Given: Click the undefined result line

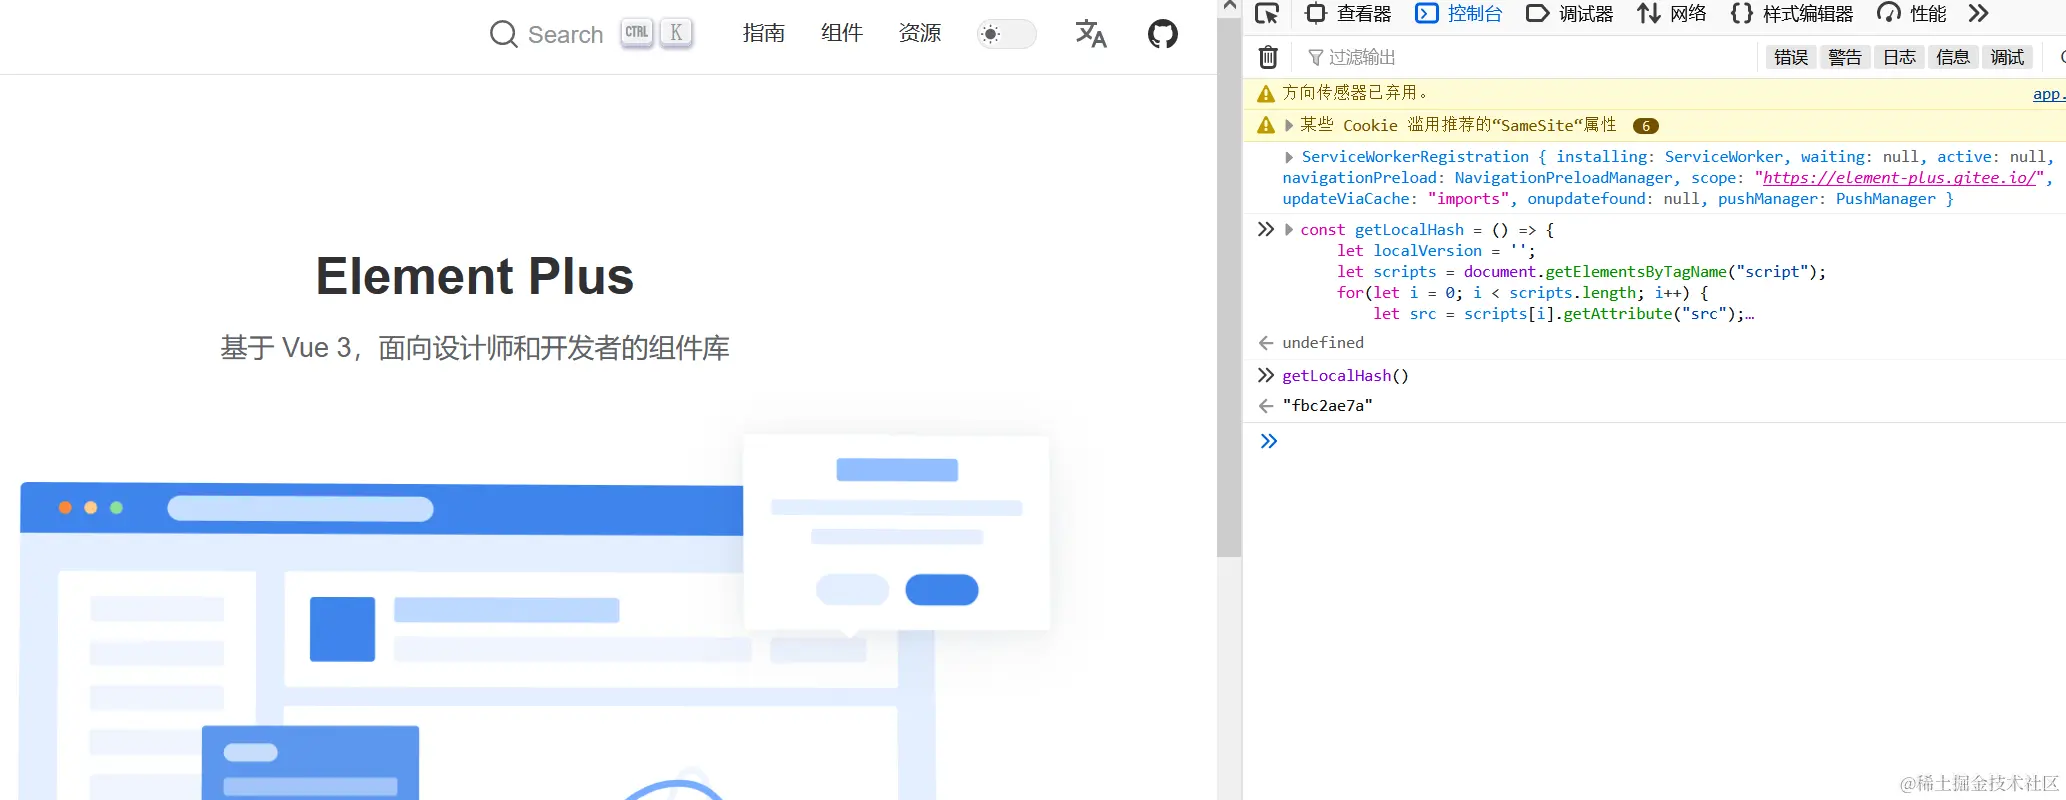Looking at the screenshot, I should 1322,342.
